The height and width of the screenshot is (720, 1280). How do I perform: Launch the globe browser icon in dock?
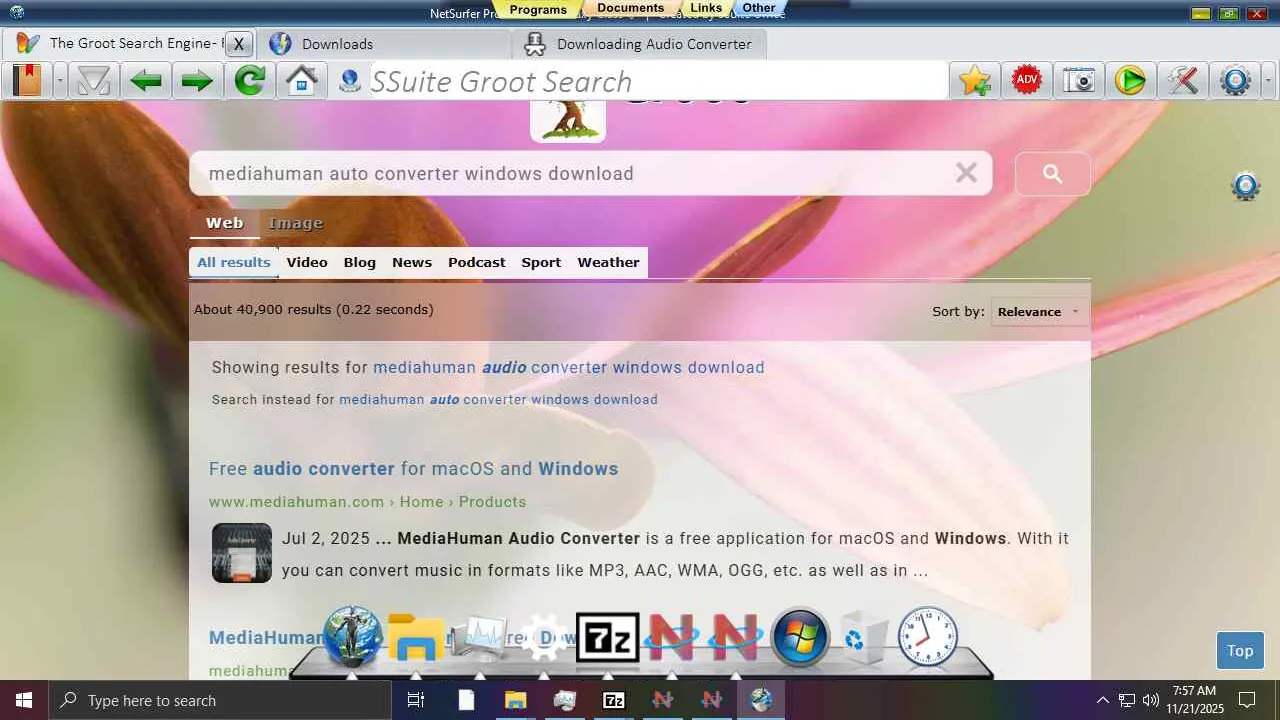click(352, 636)
